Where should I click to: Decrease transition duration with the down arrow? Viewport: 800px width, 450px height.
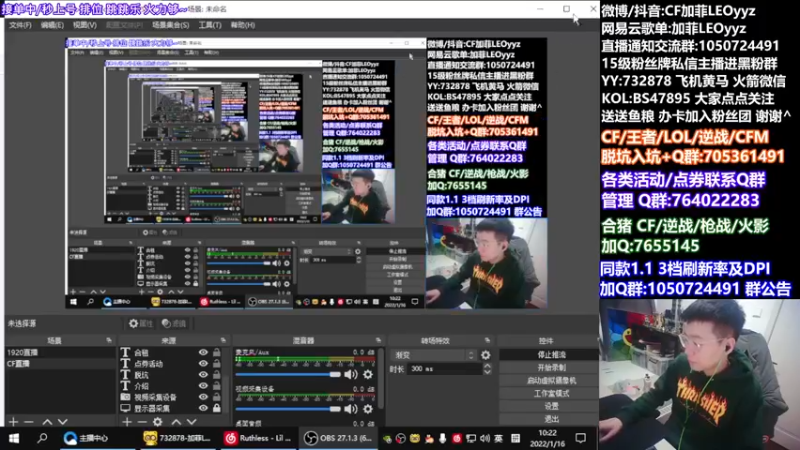487,371
